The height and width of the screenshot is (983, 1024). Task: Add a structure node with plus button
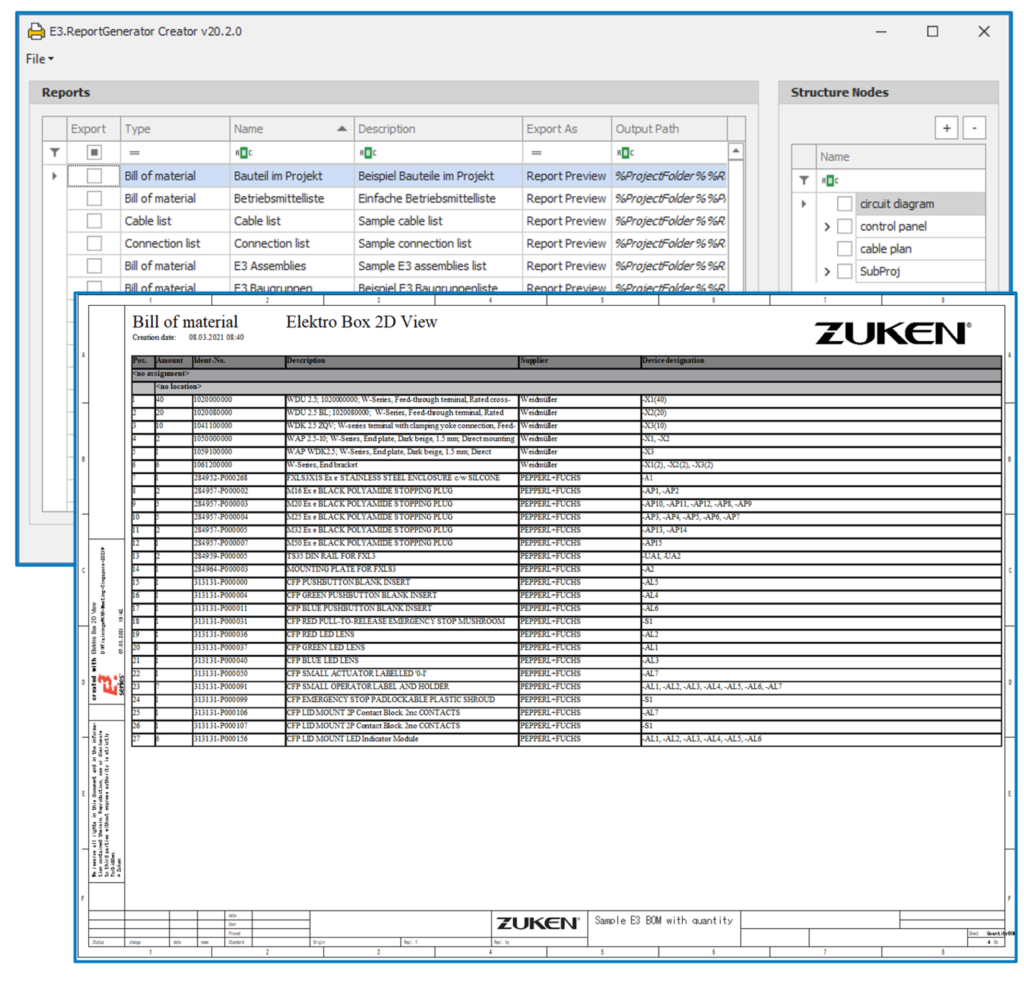(946, 128)
